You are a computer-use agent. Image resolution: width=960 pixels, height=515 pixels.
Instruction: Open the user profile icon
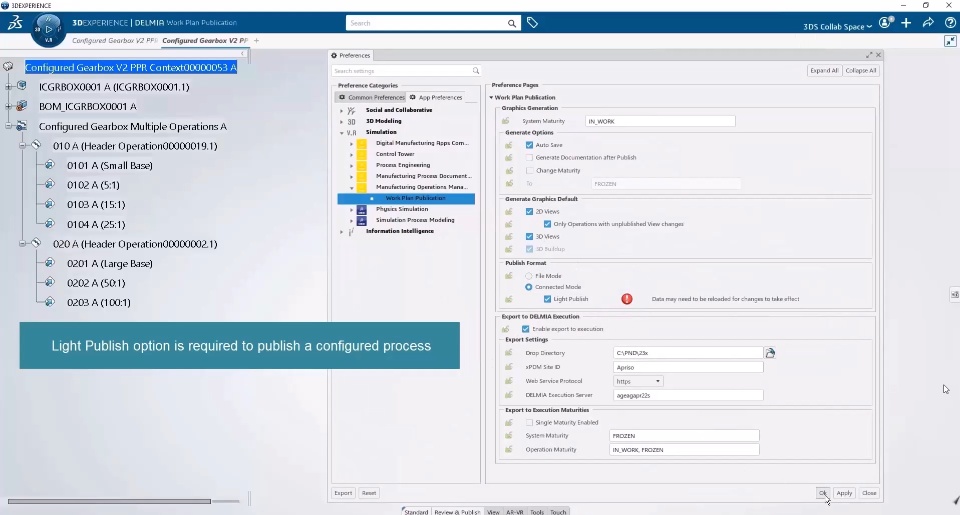[x=885, y=23]
